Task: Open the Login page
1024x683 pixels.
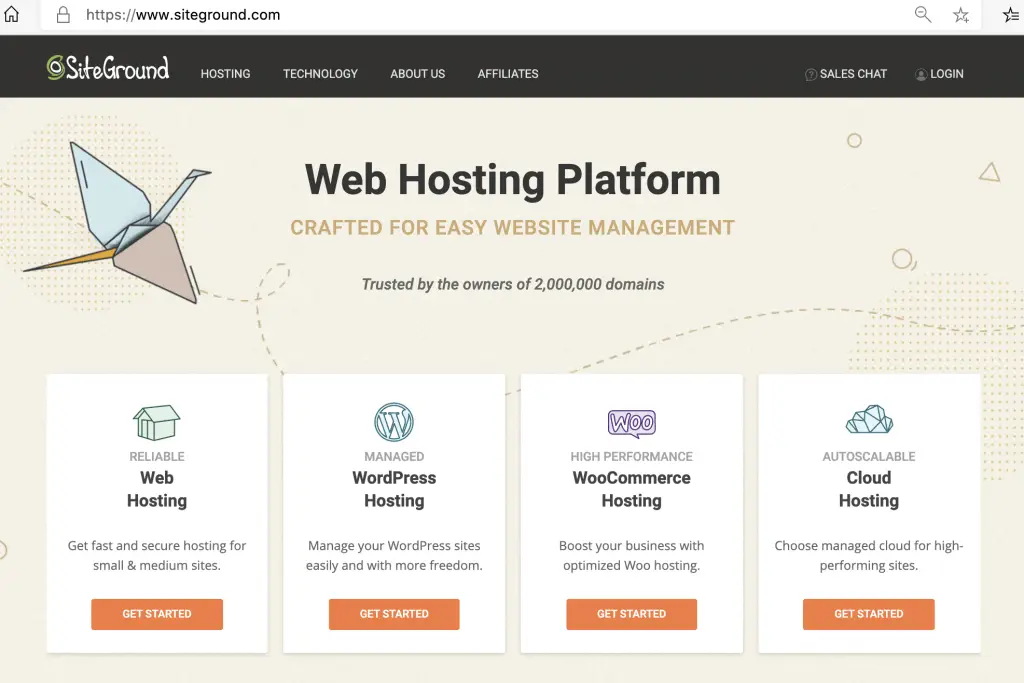Action: point(939,74)
